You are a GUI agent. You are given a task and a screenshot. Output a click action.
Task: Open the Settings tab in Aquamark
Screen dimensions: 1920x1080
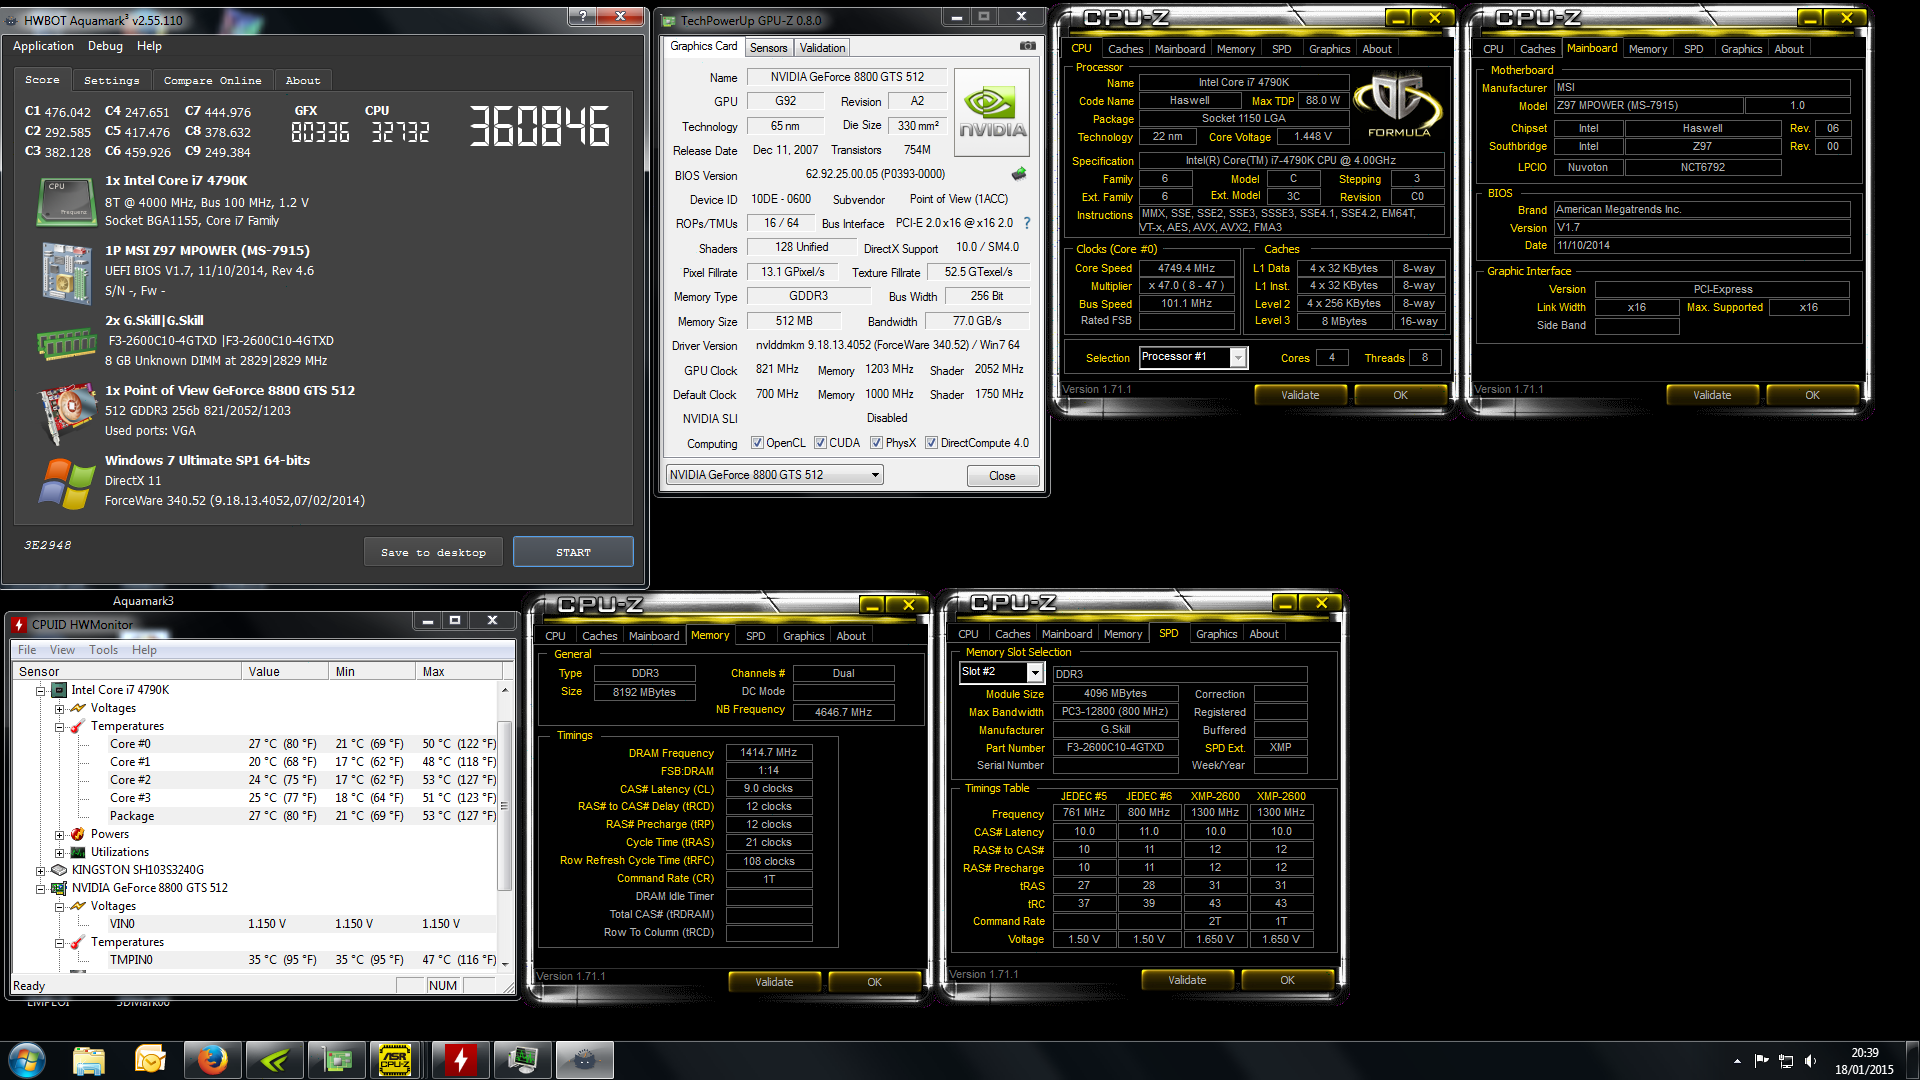pos(111,80)
